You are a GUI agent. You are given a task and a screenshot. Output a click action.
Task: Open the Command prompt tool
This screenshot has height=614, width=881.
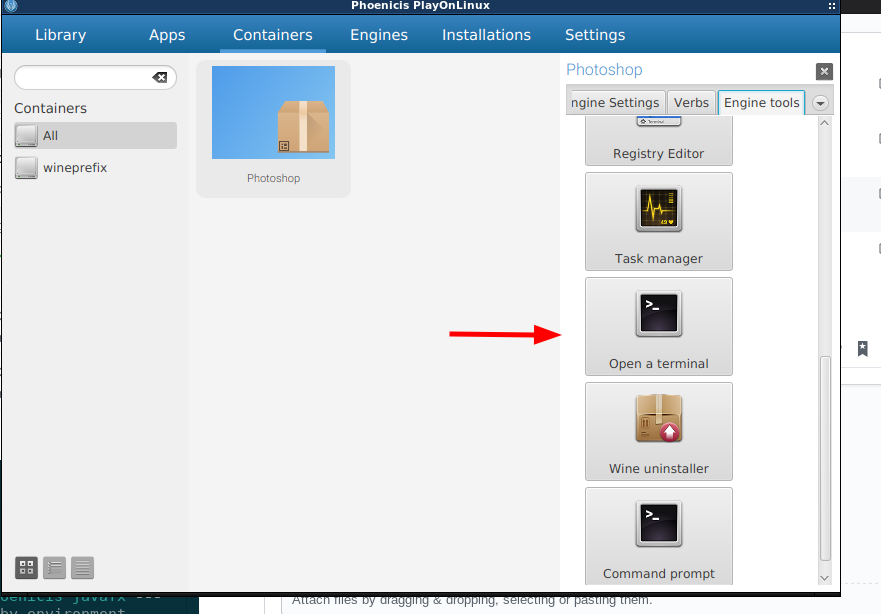659,536
